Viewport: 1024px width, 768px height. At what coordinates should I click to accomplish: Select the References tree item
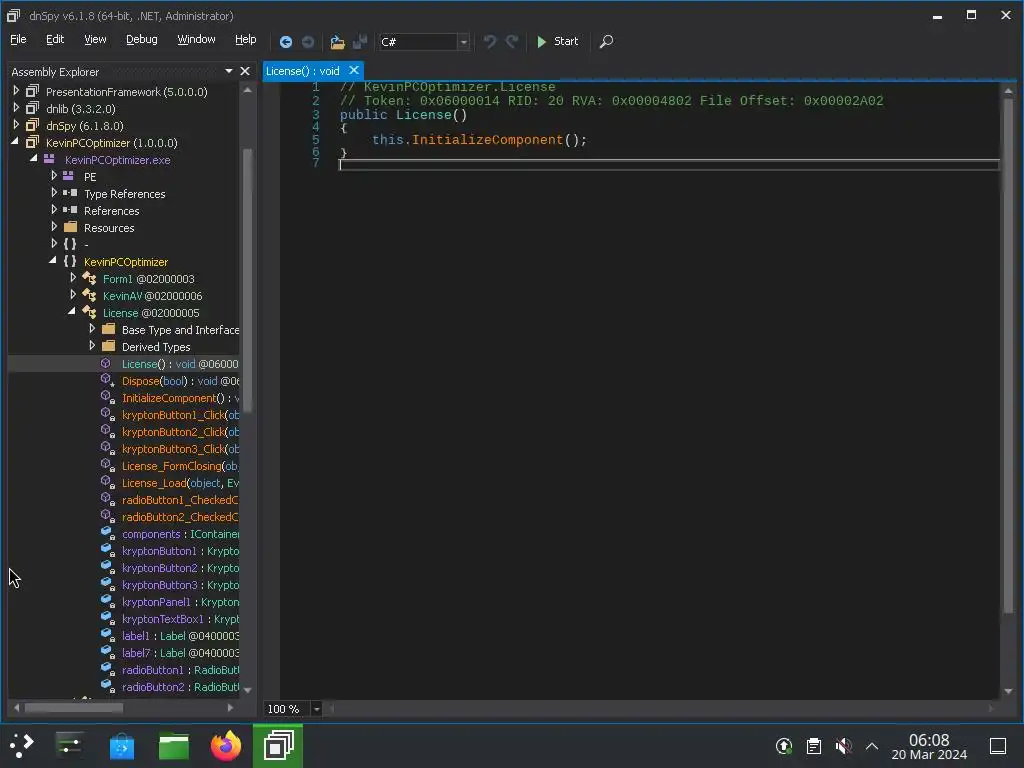pyautogui.click(x=112, y=211)
